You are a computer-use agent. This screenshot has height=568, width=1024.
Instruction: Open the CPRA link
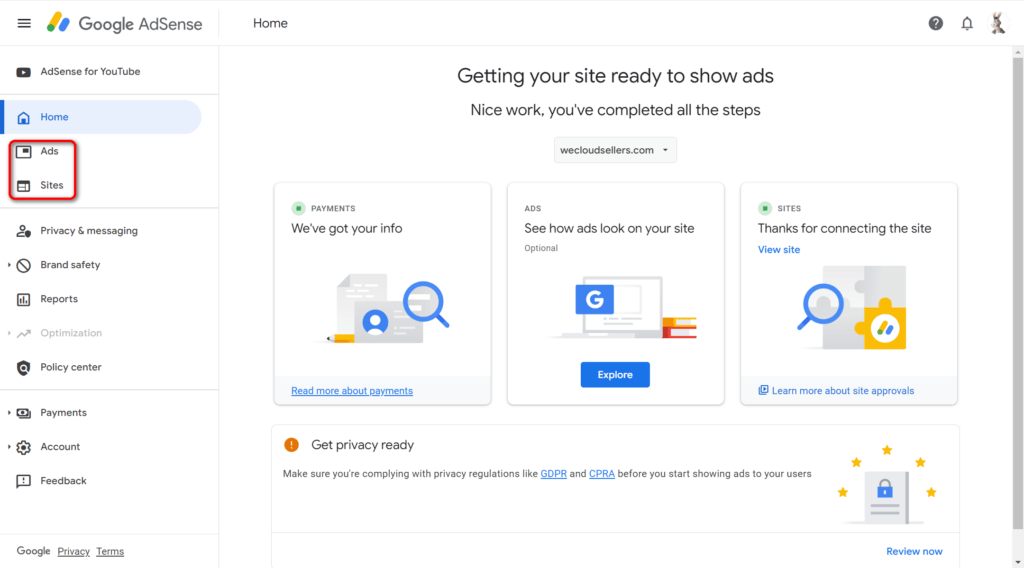click(x=601, y=474)
